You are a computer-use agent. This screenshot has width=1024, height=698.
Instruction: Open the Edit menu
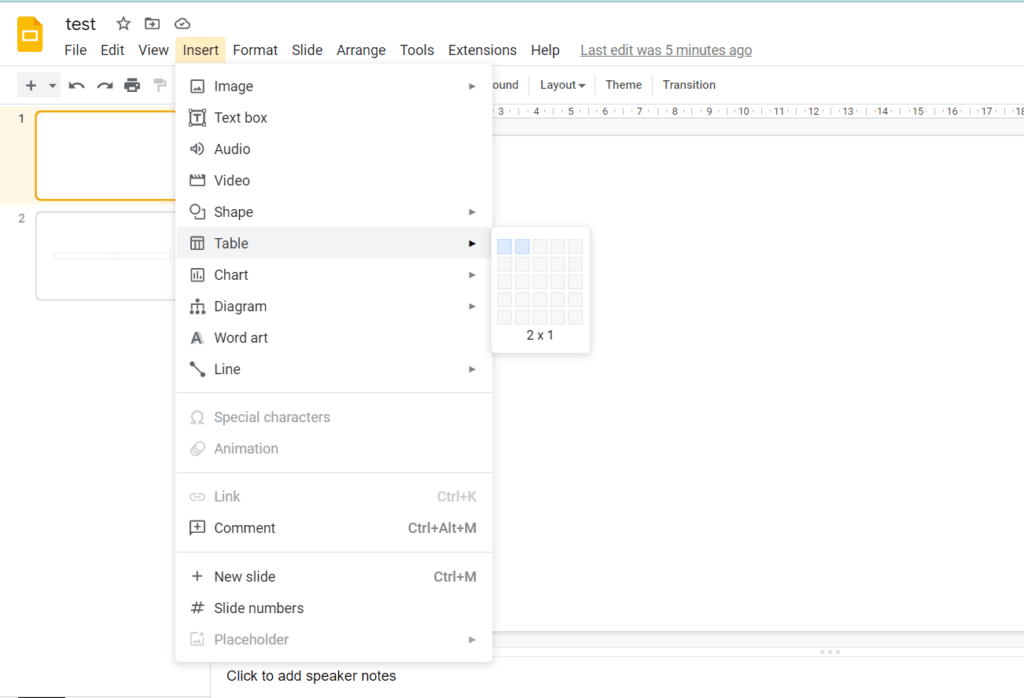[112, 50]
